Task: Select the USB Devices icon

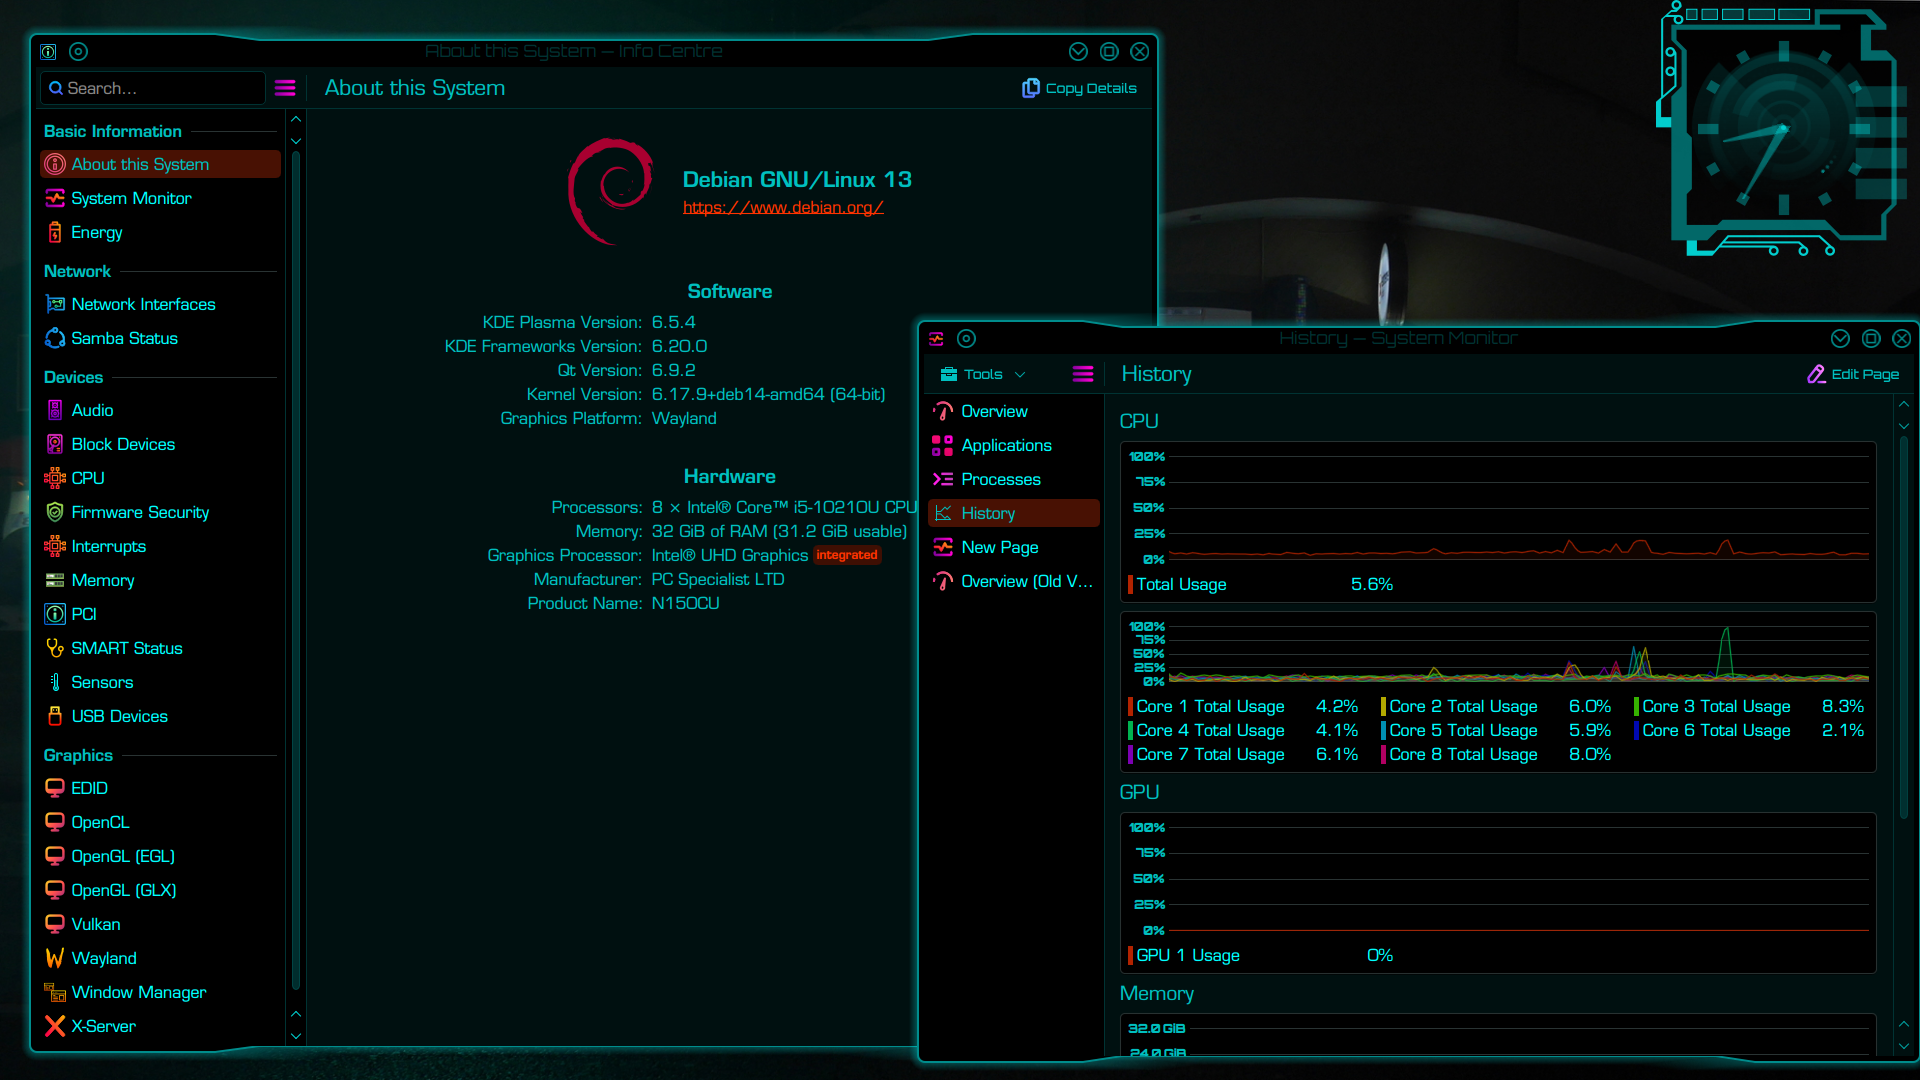Action: tap(55, 716)
